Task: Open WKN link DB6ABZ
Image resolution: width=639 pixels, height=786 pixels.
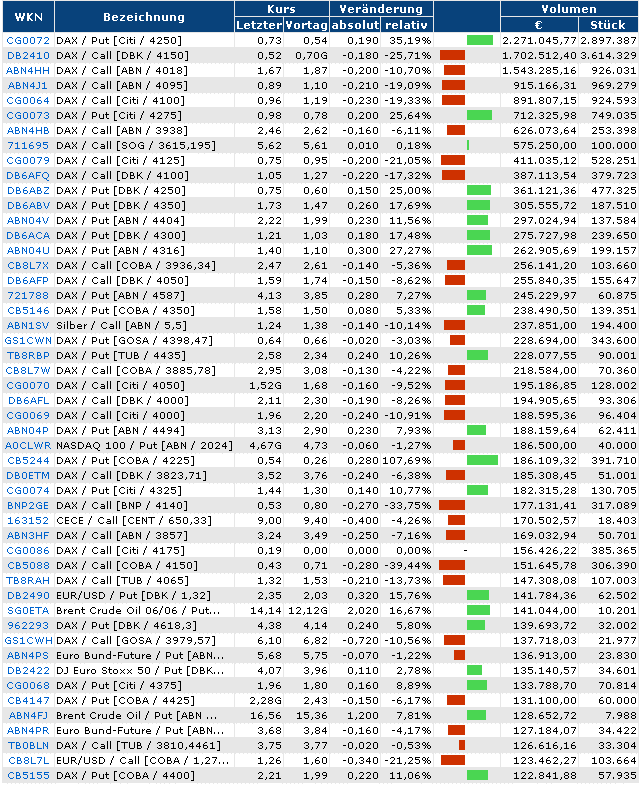Action: 28,191
